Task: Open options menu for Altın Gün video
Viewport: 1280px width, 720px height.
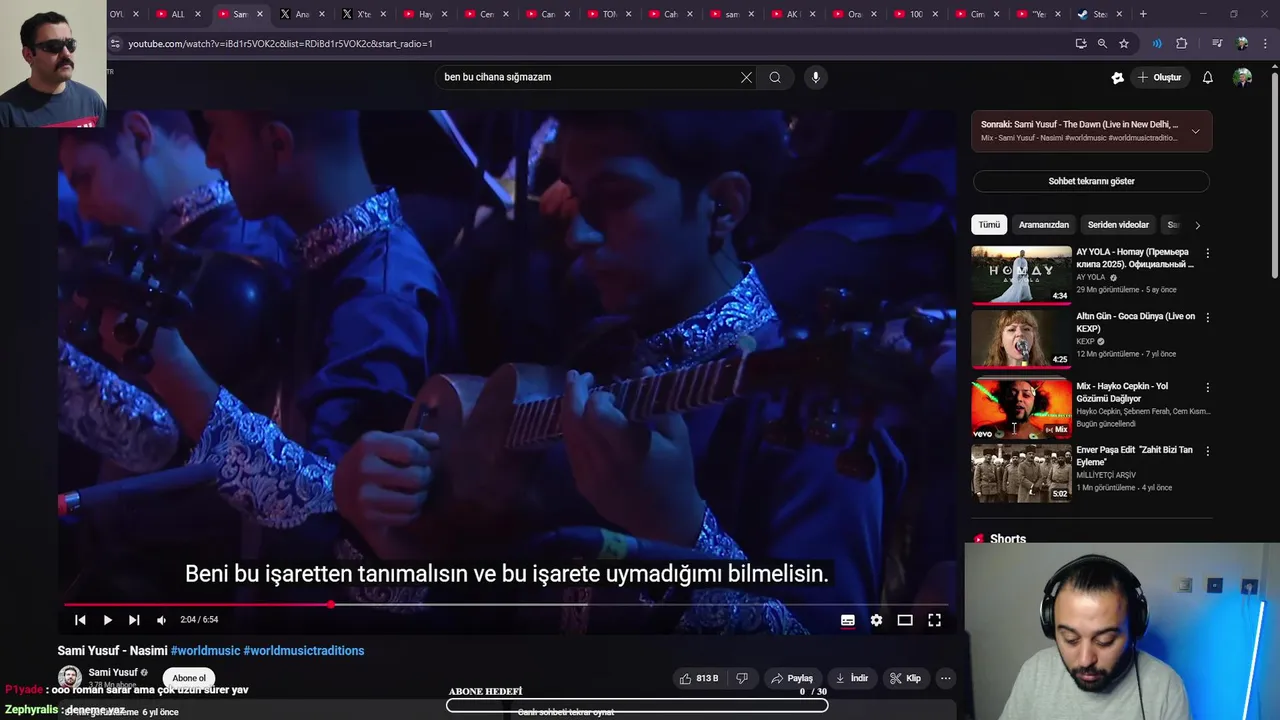Action: 1207,317
